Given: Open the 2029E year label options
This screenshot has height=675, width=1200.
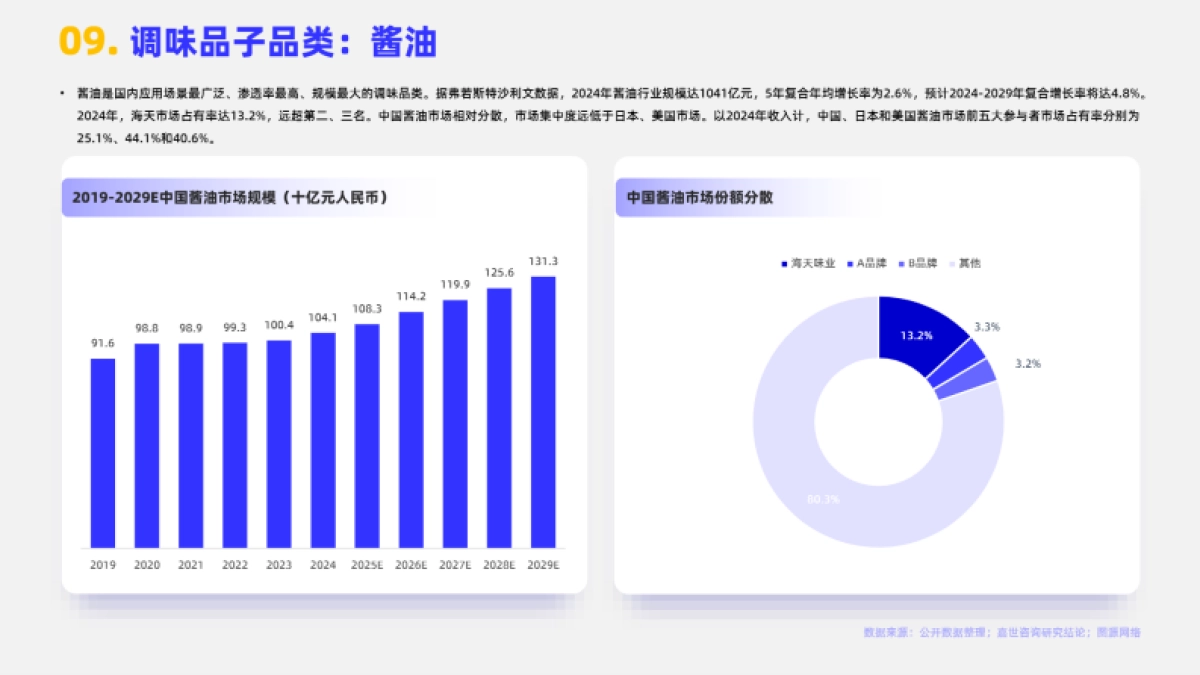Looking at the screenshot, I should [x=544, y=564].
